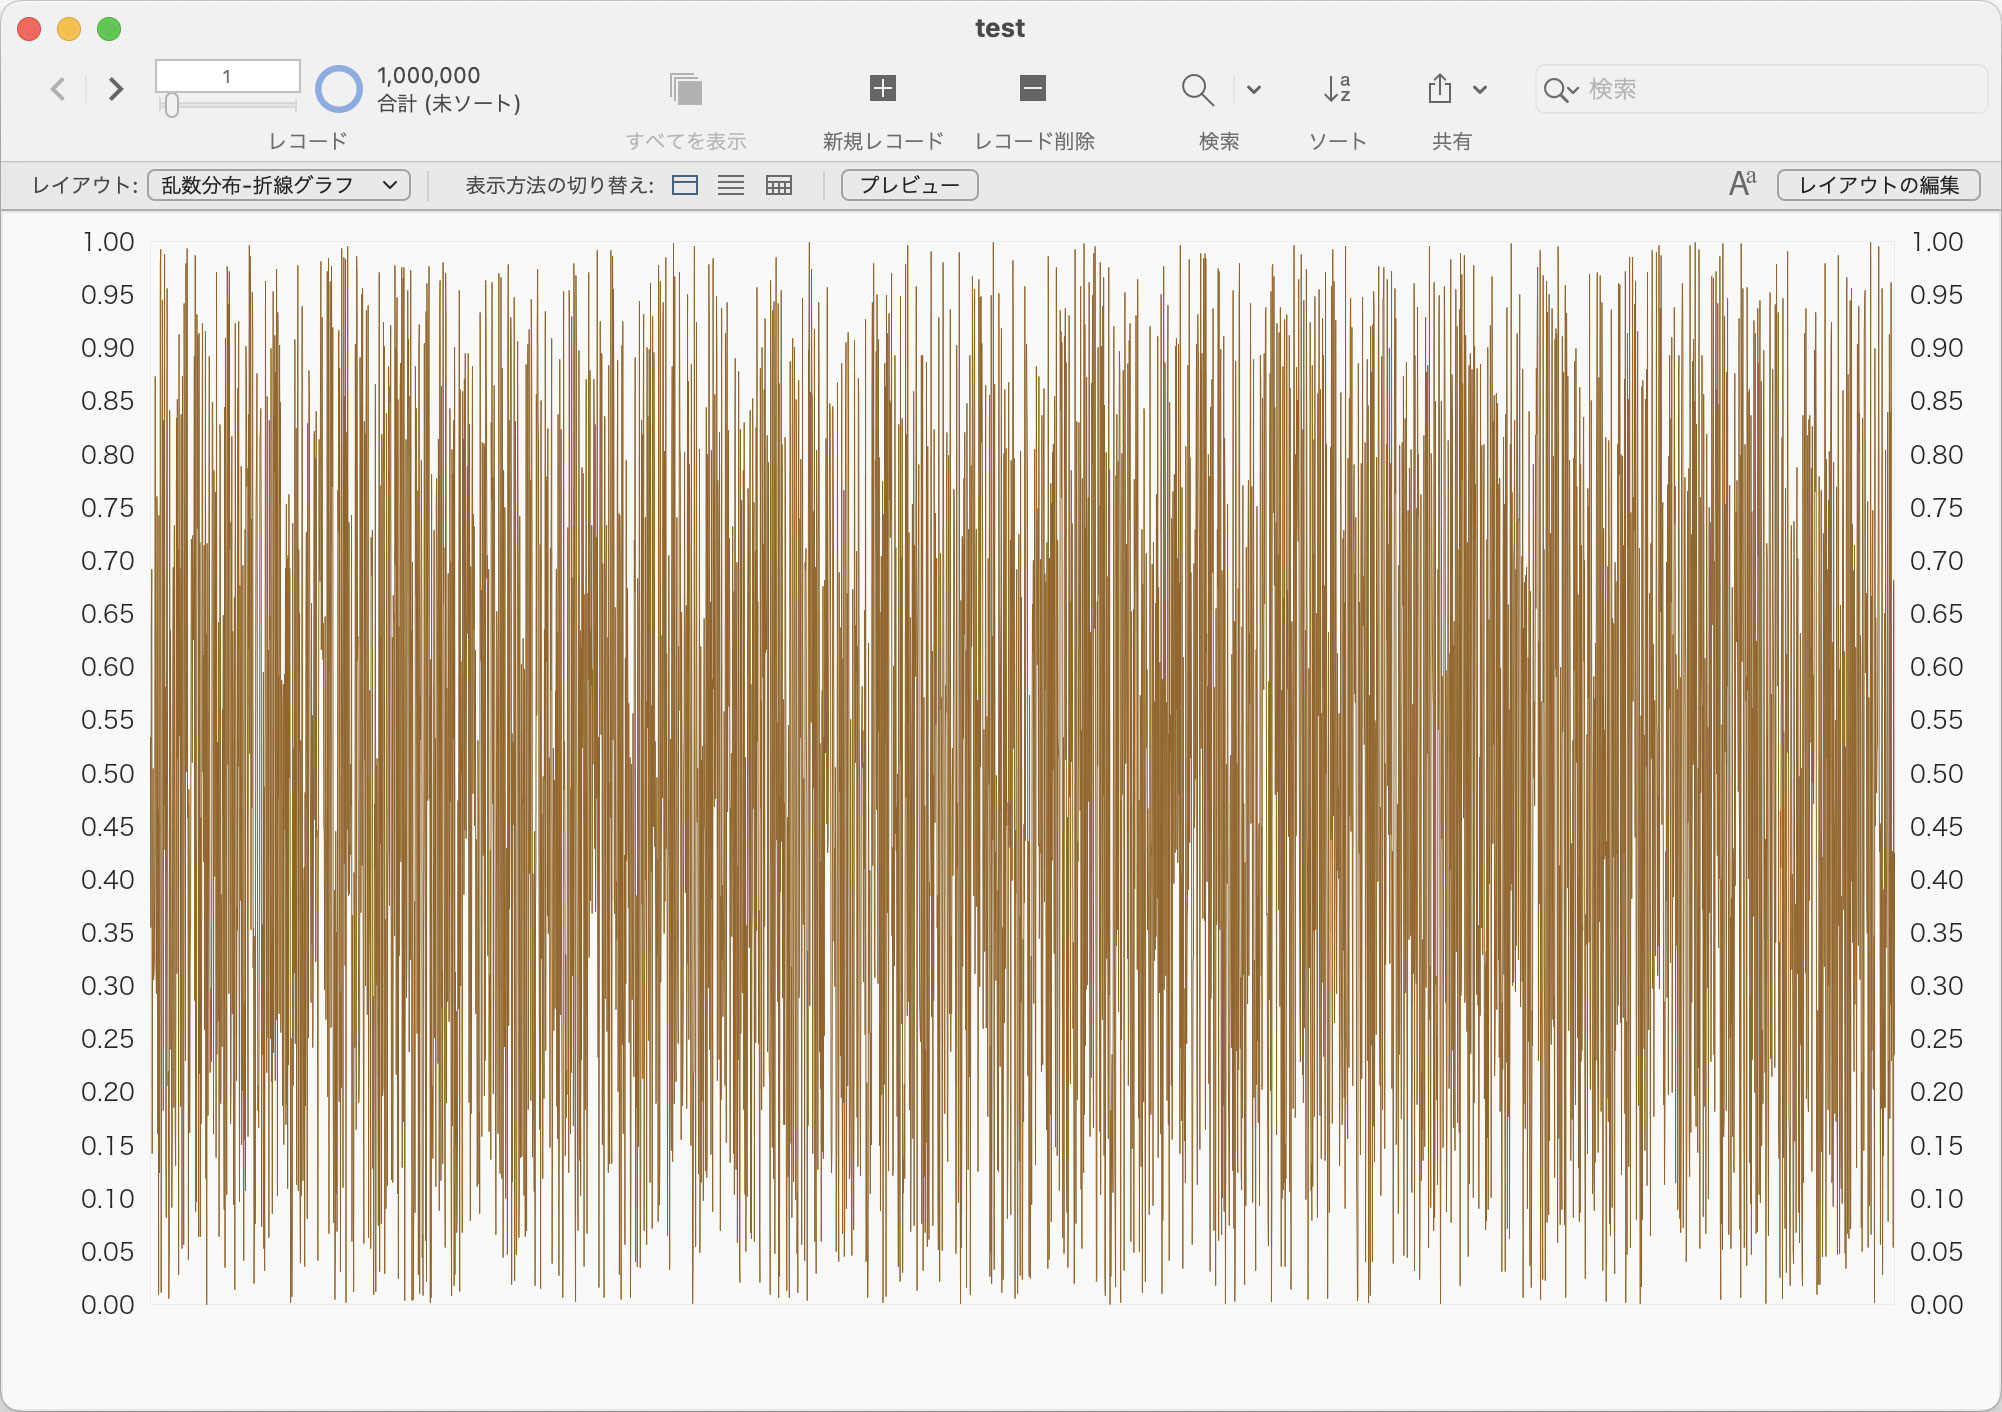The width and height of the screenshot is (2002, 1412).
Task: Click the 共有 label
Action: click(1452, 141)
